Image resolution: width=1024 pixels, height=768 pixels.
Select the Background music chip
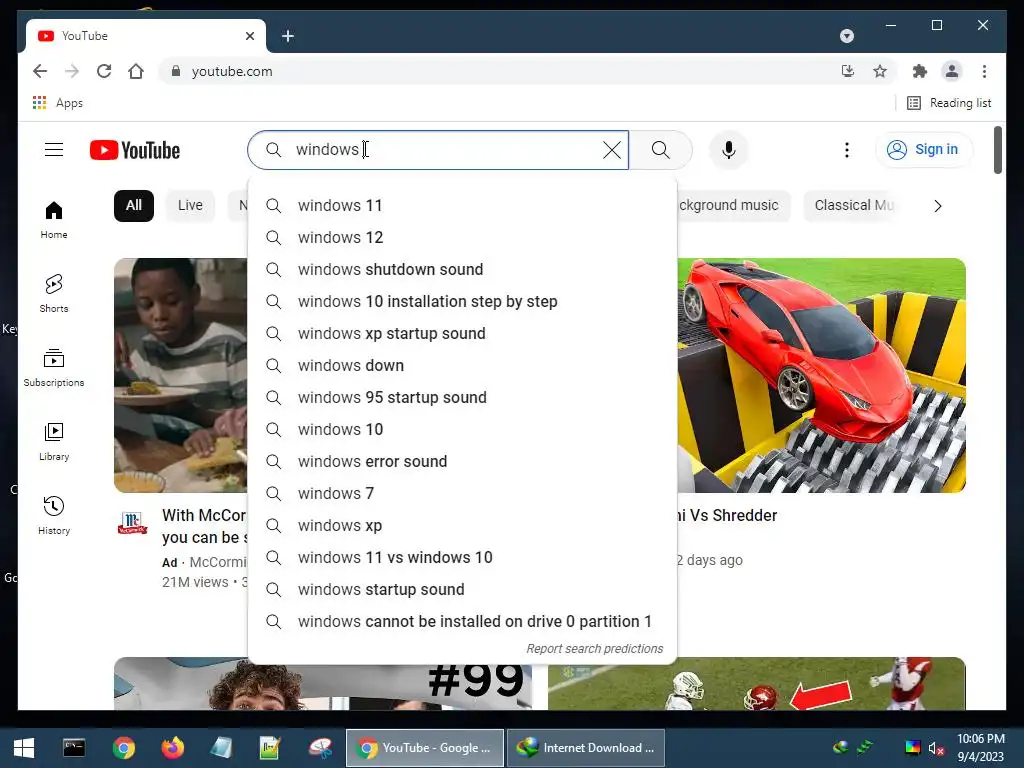click(x=733, y=206)
